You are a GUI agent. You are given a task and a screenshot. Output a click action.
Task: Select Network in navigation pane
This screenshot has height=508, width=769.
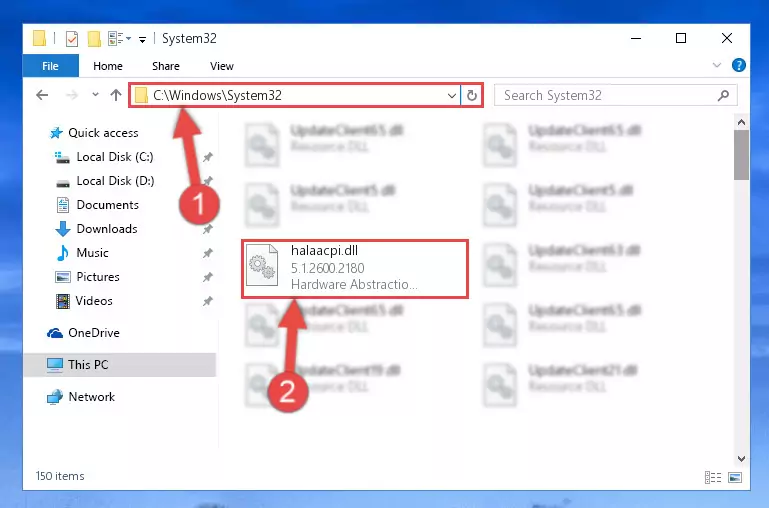click(92, 396)
